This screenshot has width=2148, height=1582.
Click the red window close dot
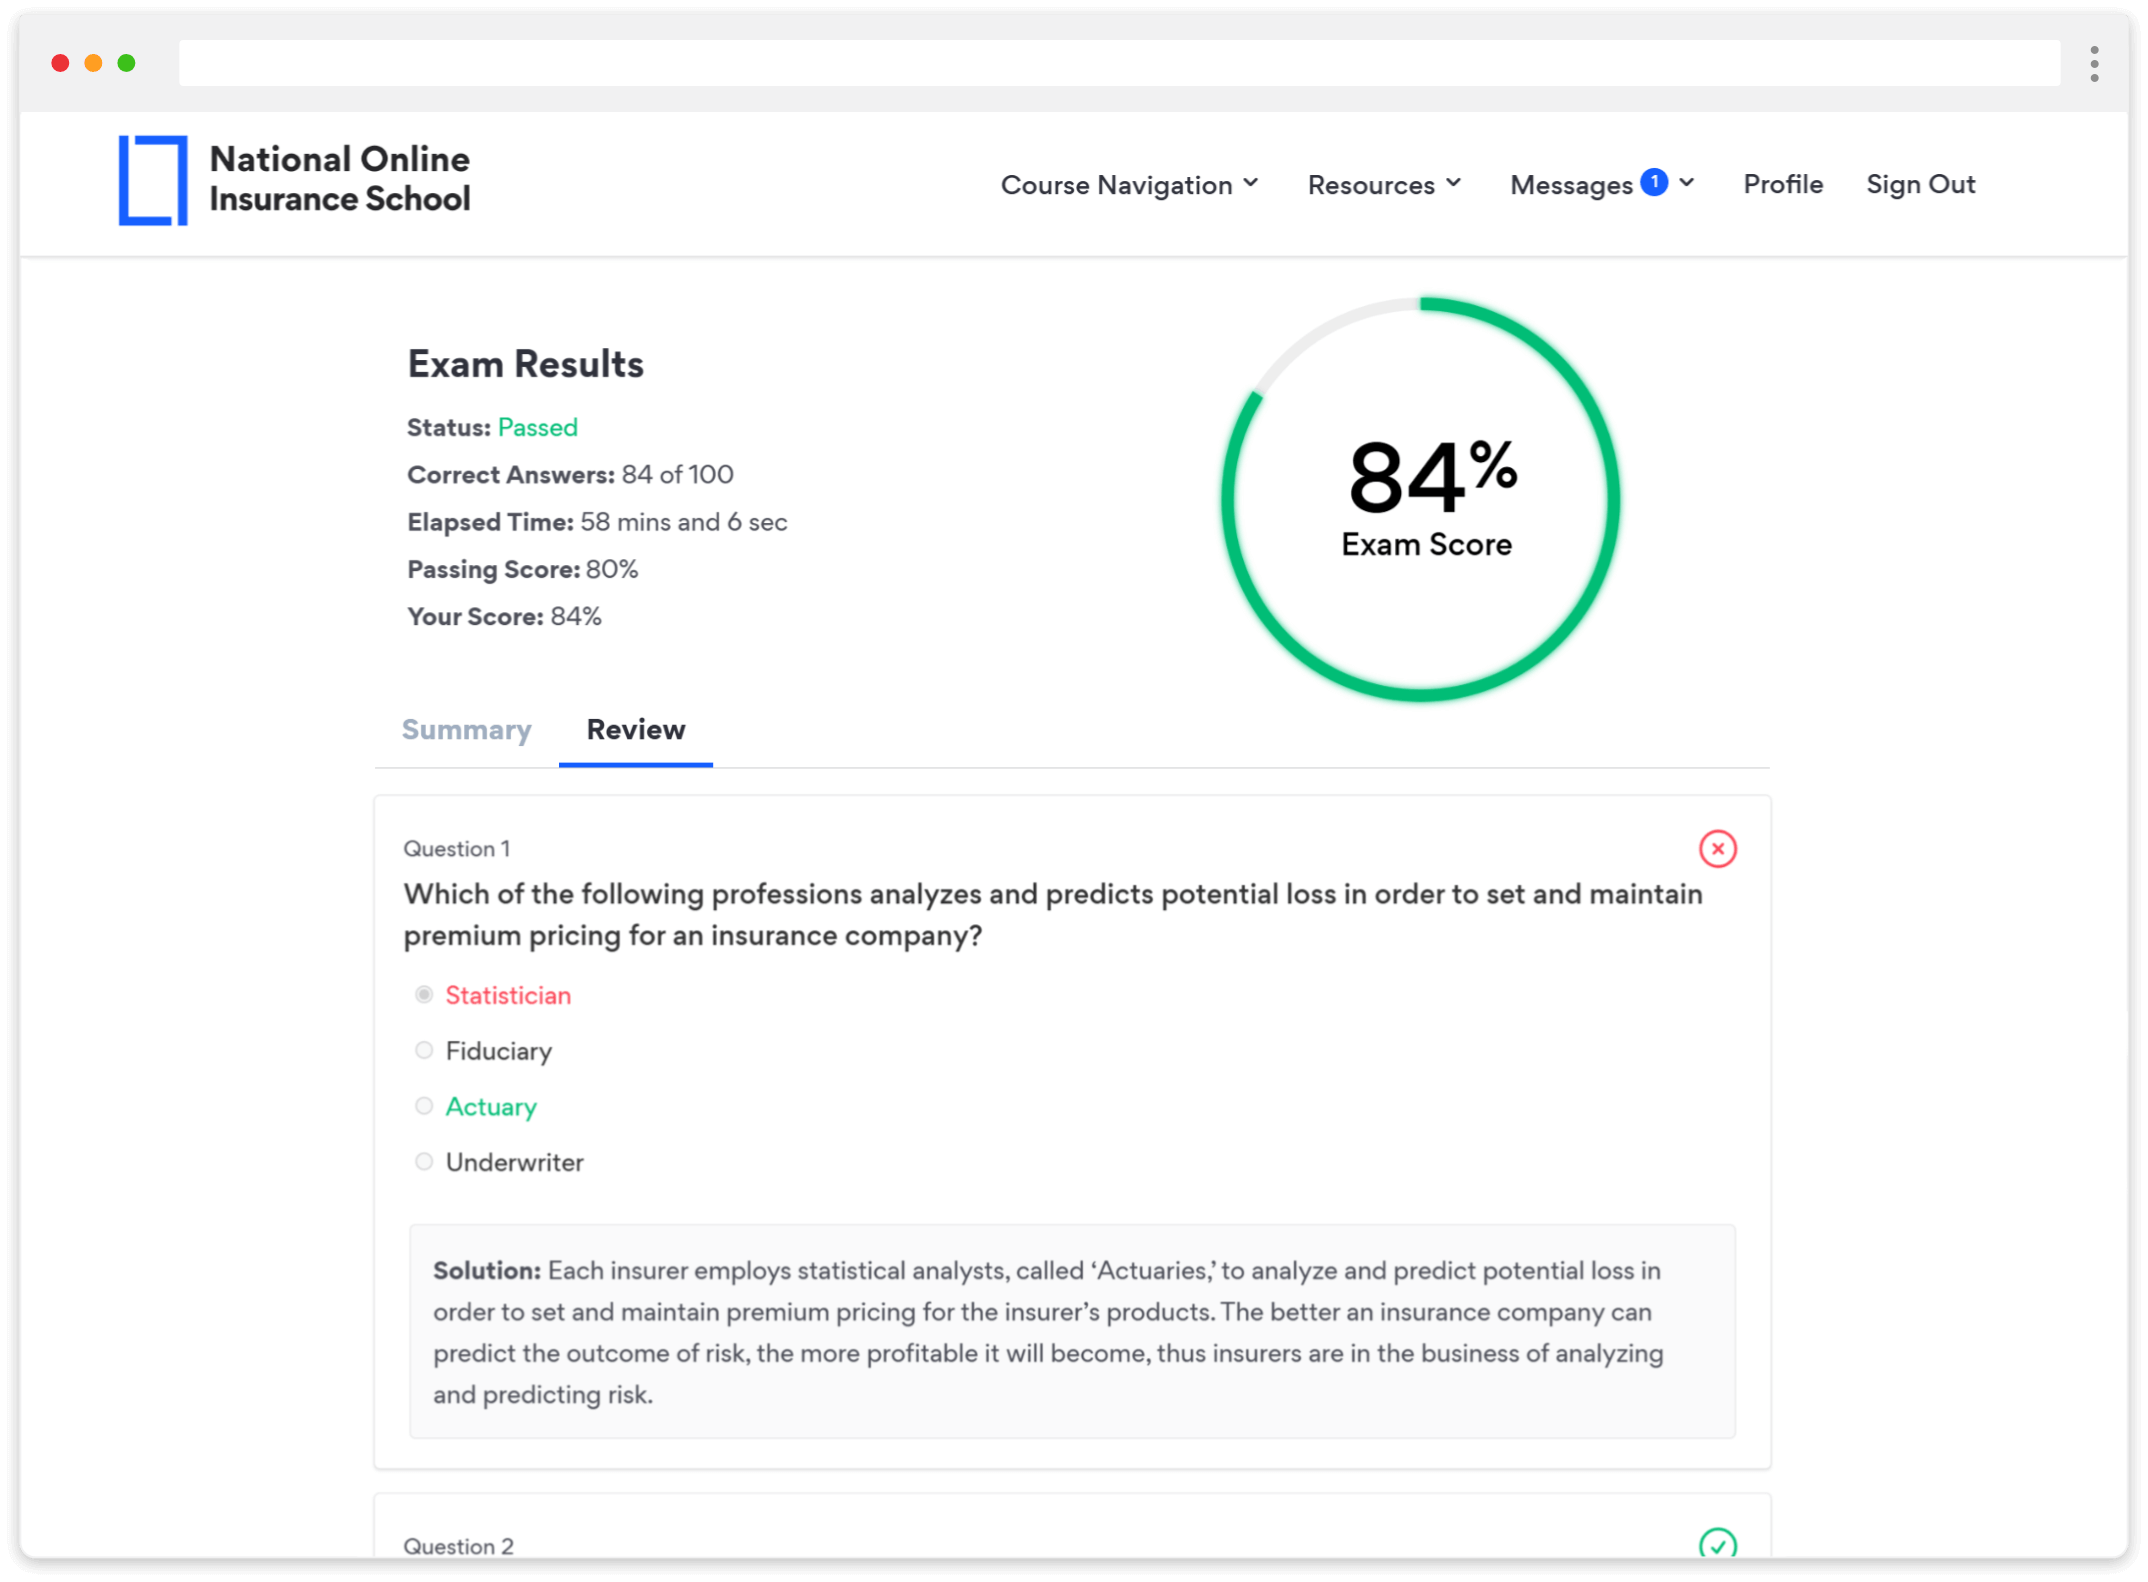[x=60, y=63]
